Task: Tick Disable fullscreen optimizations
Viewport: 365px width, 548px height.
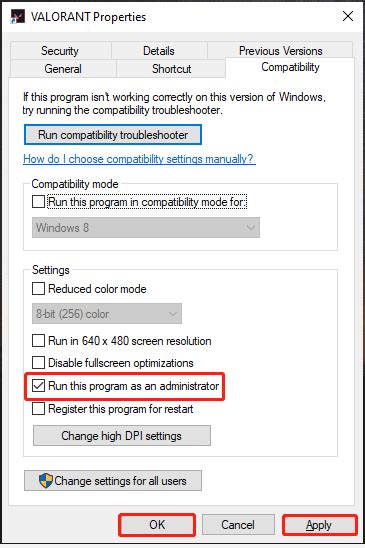Action: [38, 363]
